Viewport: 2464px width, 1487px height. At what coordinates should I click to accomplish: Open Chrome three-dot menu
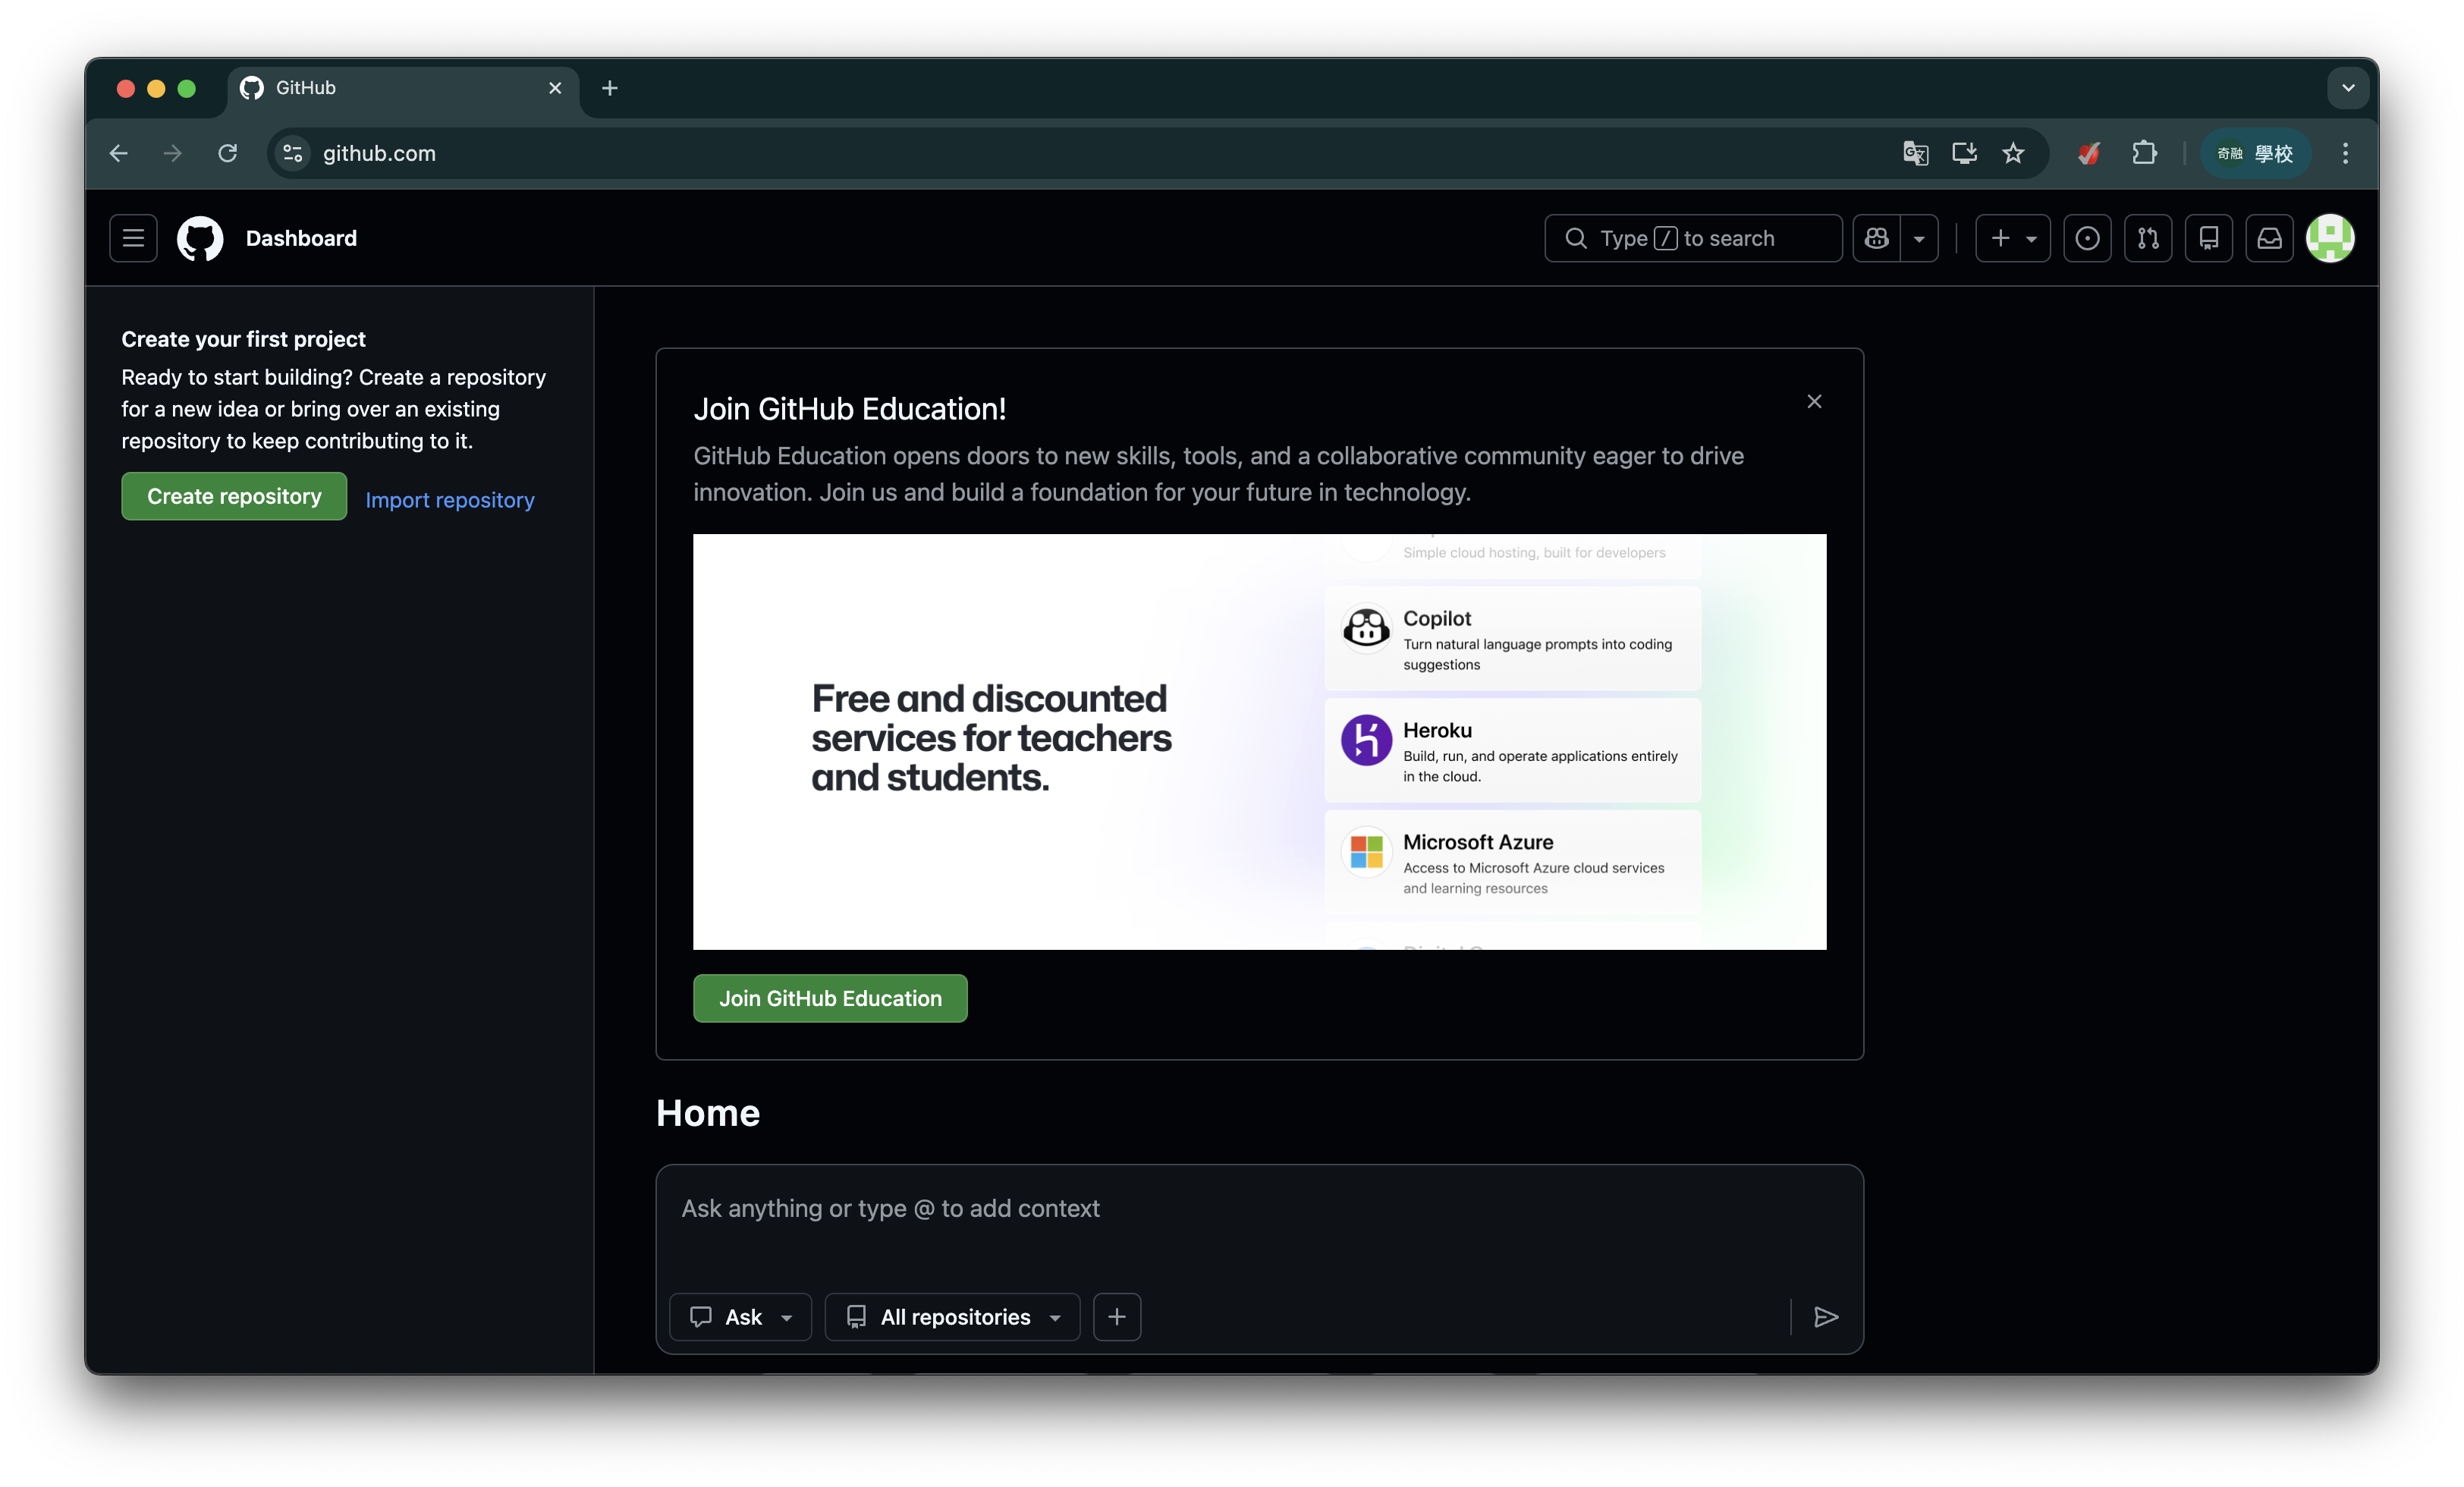click(x=2345, y=153)
